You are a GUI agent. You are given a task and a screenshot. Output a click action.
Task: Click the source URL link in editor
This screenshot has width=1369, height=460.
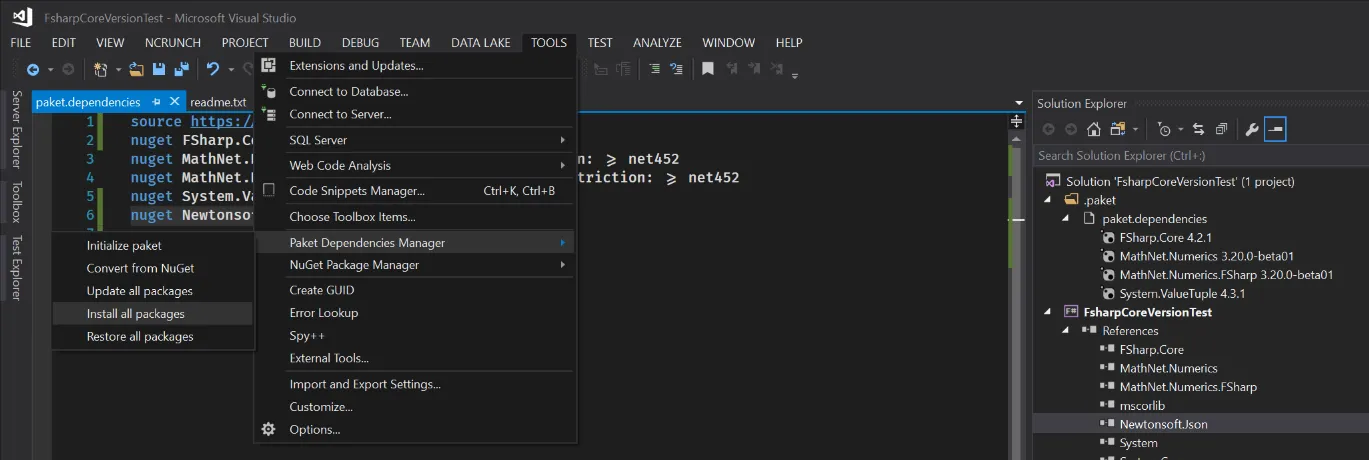tap(222, 122)
